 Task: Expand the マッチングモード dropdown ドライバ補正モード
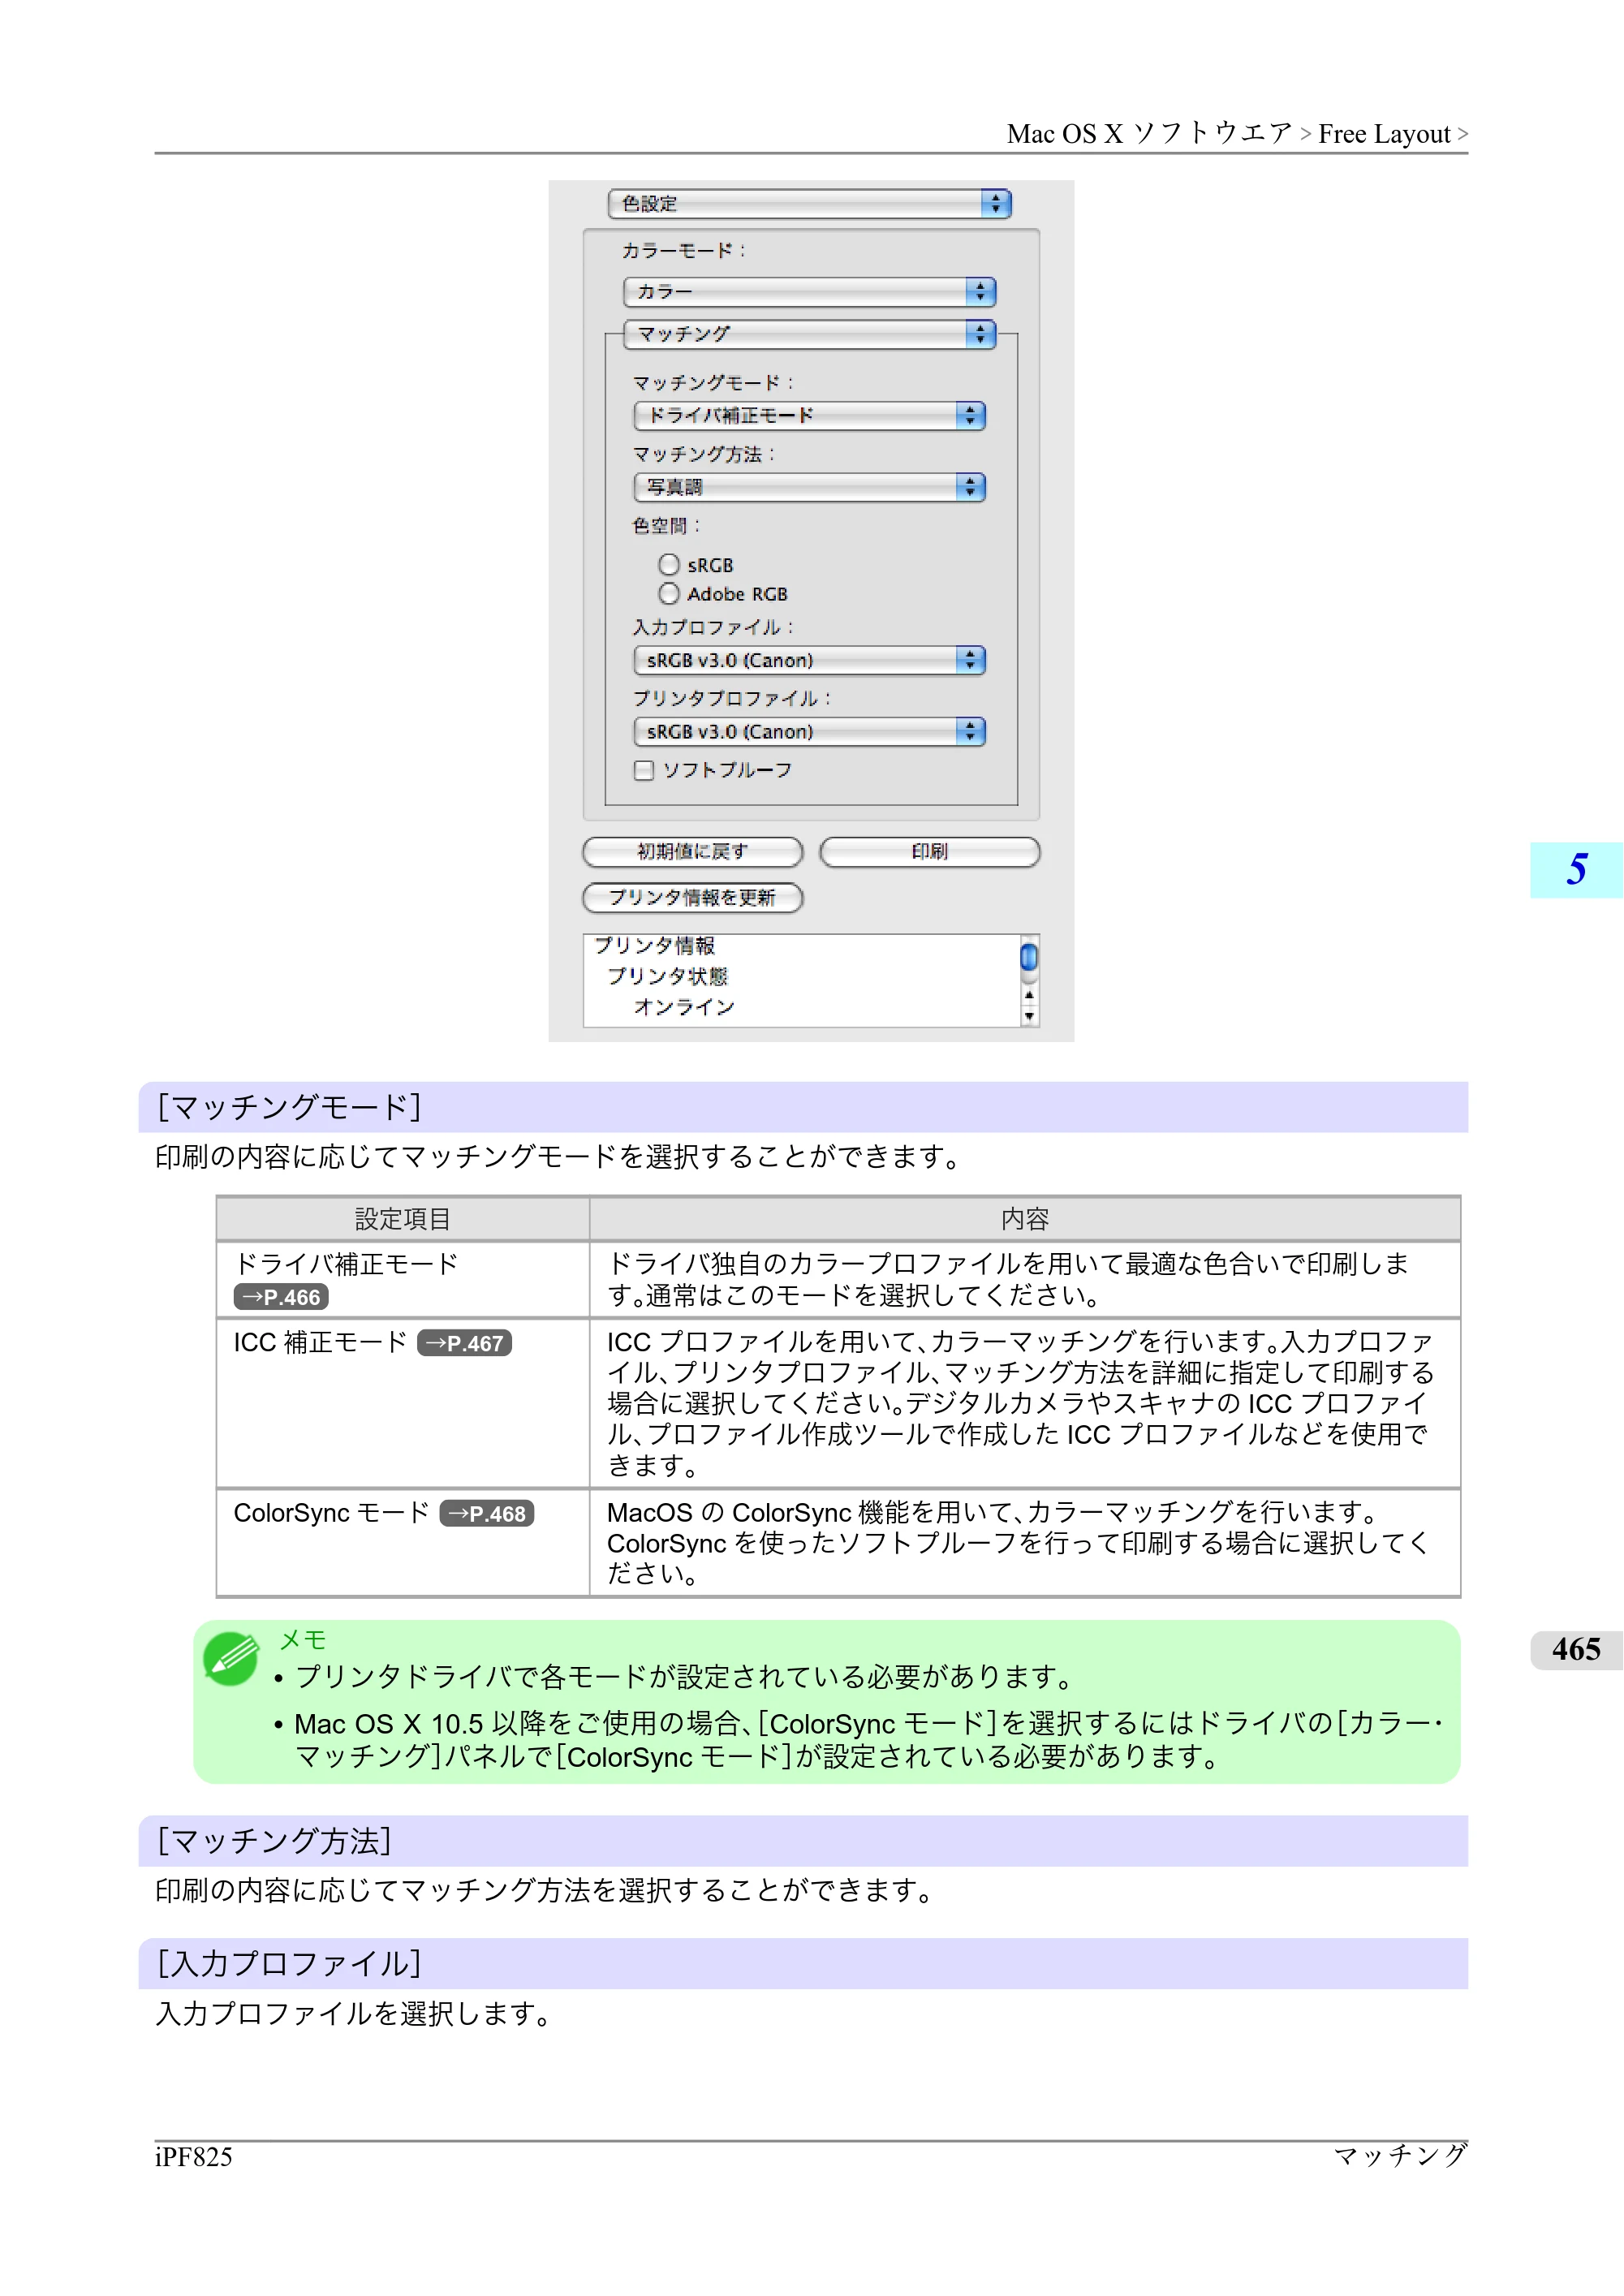pyautogui.click(x=809, y=416)
